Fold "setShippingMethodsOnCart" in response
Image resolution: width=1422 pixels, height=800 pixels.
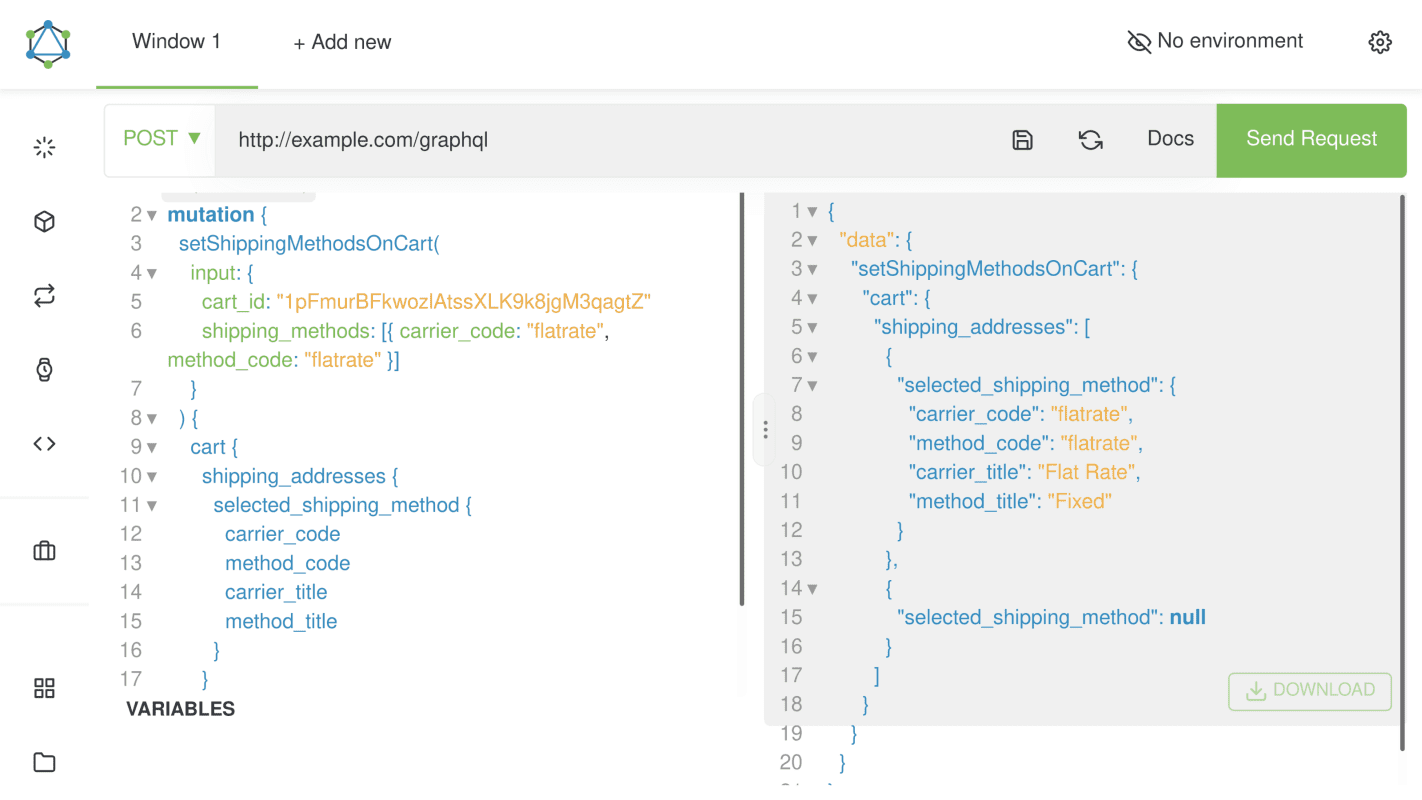point(812,269)
